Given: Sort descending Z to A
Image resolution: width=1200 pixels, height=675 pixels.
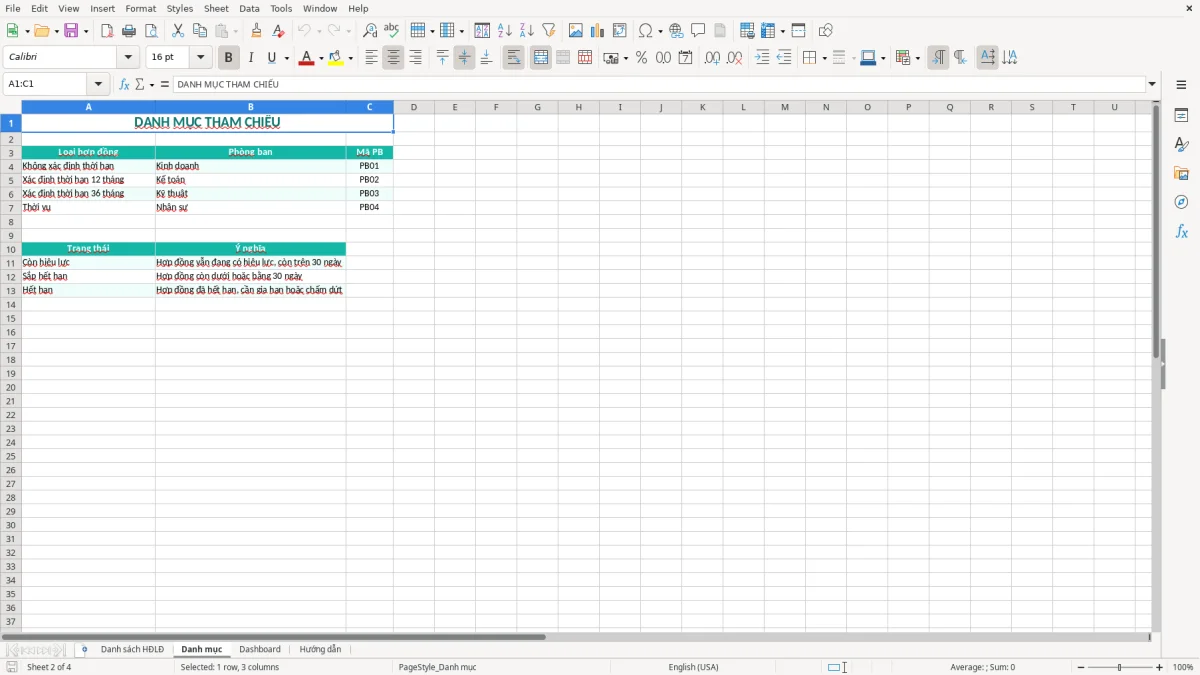Looking at the screenshot, I should point(526,31).
